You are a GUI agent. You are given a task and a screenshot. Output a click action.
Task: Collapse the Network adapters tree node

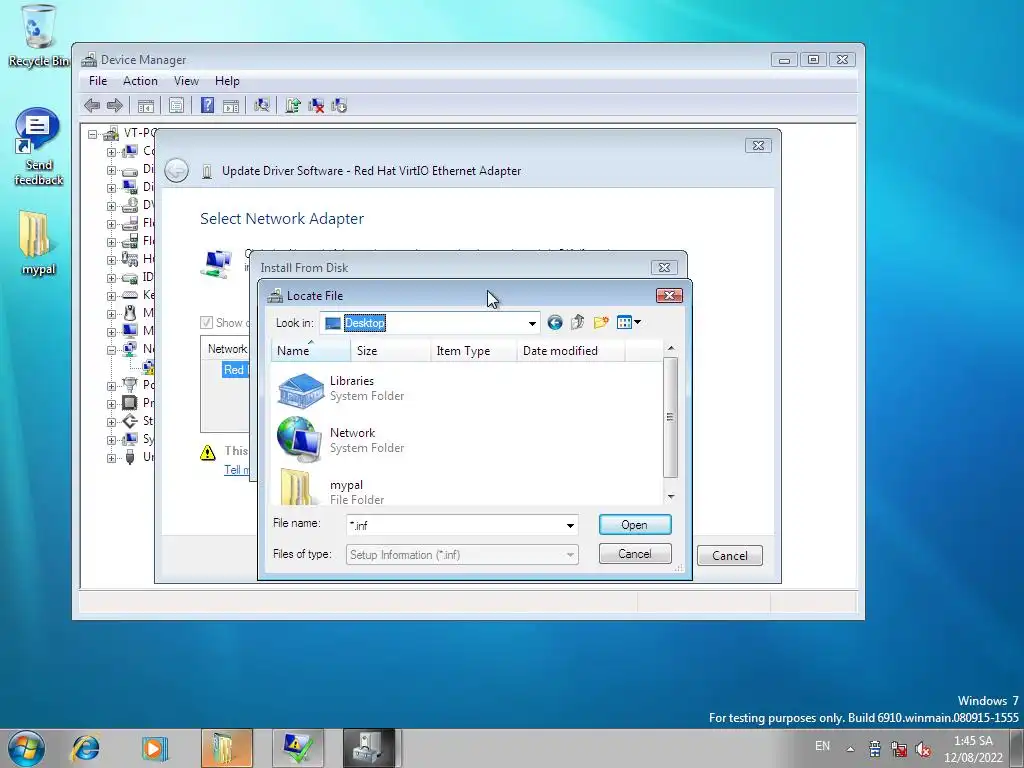coord(112,349)
